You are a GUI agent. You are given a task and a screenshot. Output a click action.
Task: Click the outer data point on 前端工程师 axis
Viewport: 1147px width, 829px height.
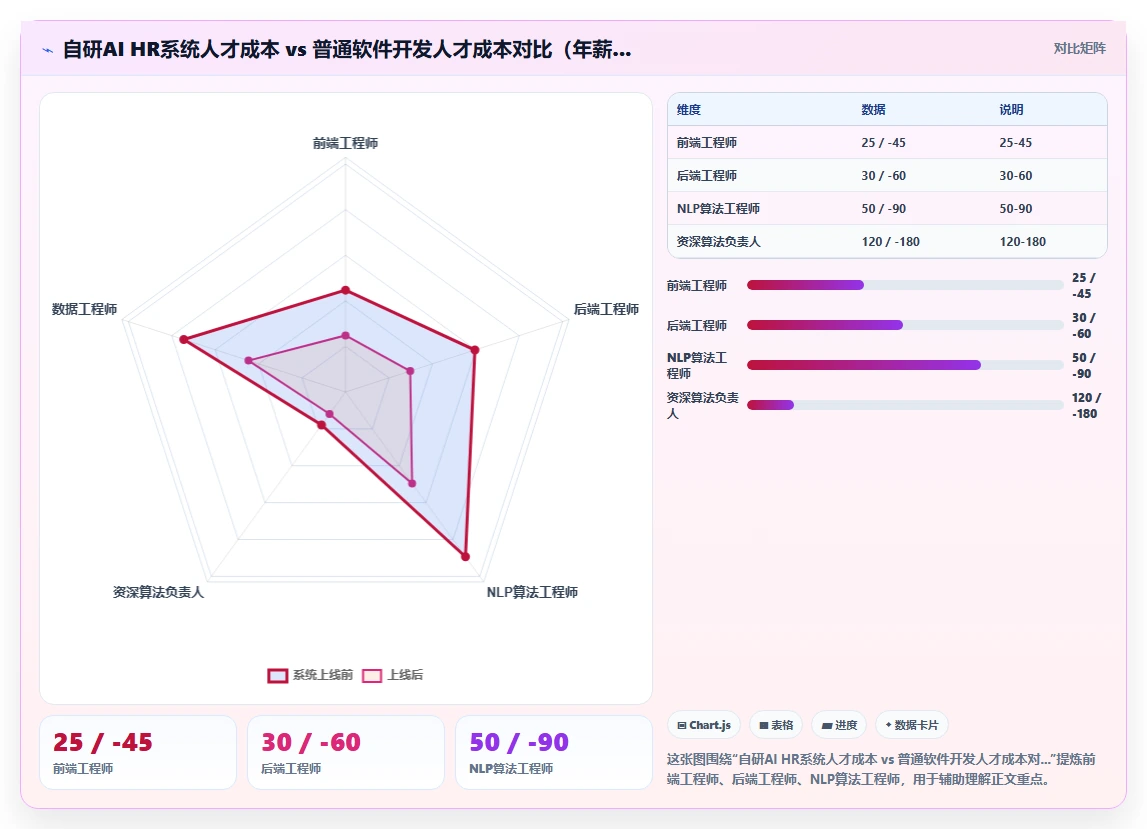[346, 290]
